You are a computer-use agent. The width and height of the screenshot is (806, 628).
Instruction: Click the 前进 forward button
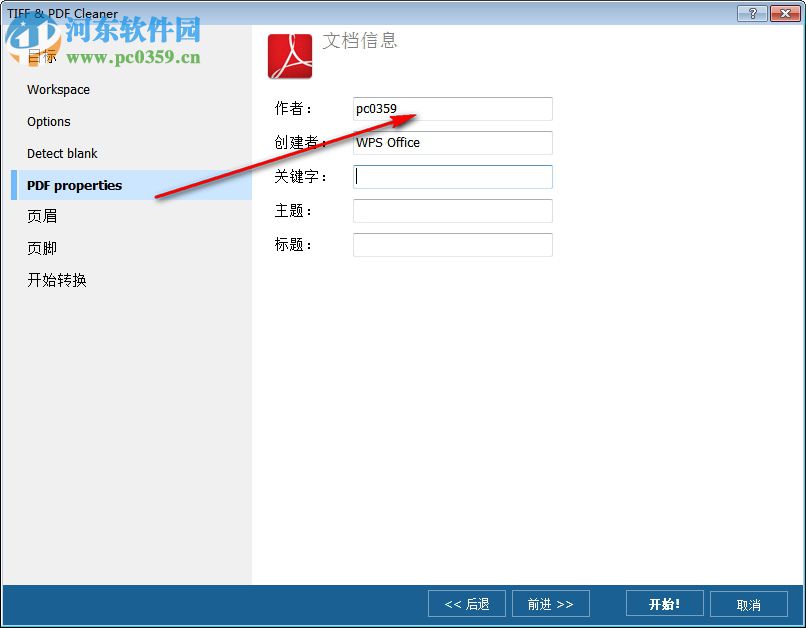tap(551, 603)
